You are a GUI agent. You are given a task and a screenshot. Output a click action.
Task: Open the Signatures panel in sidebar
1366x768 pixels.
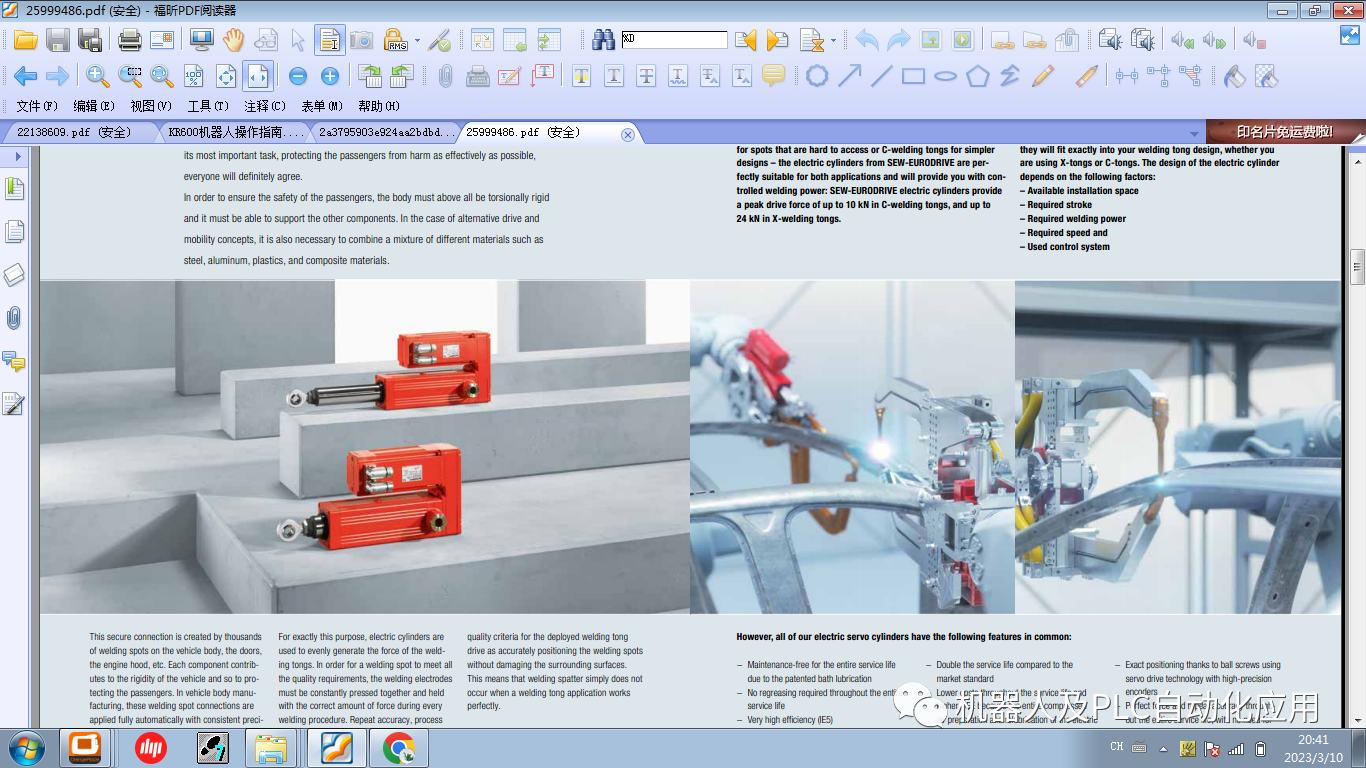[14, 404]
